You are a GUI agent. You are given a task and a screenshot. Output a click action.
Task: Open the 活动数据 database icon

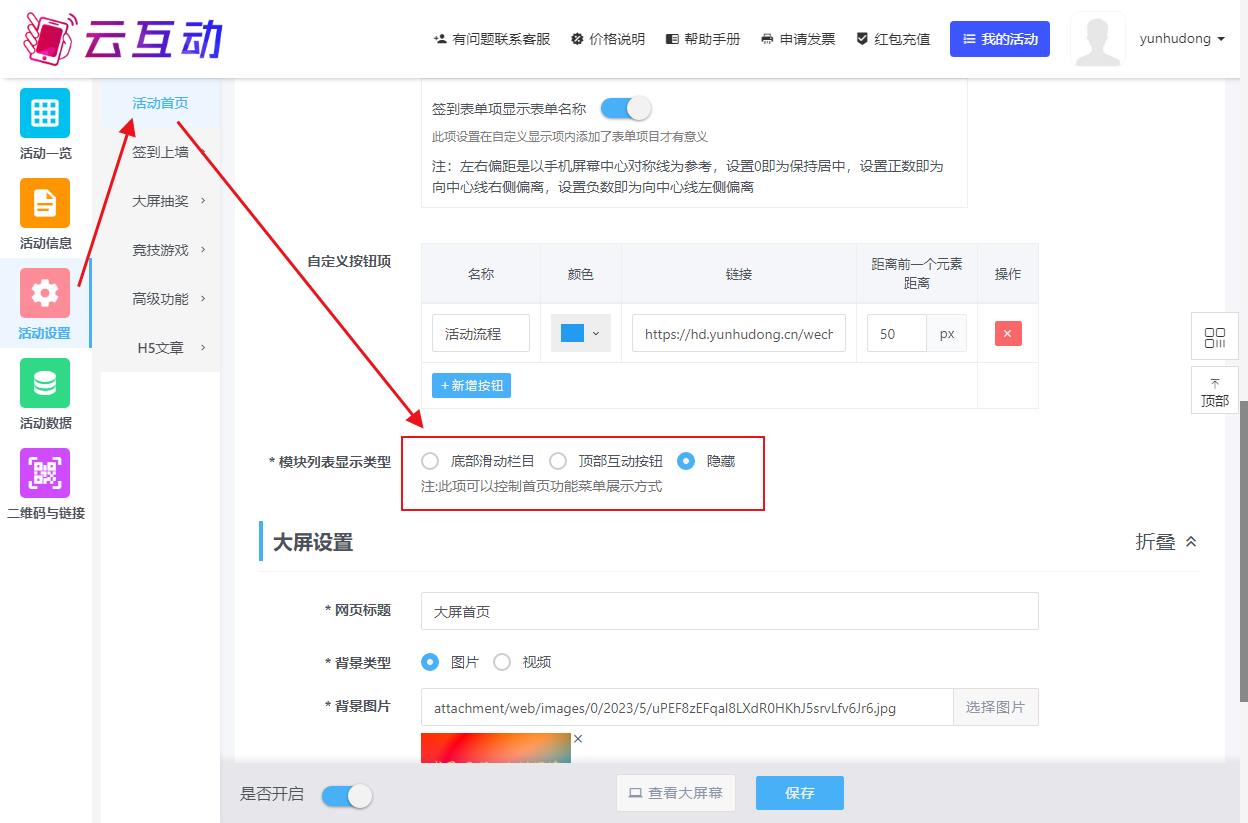tap(45, 383)
